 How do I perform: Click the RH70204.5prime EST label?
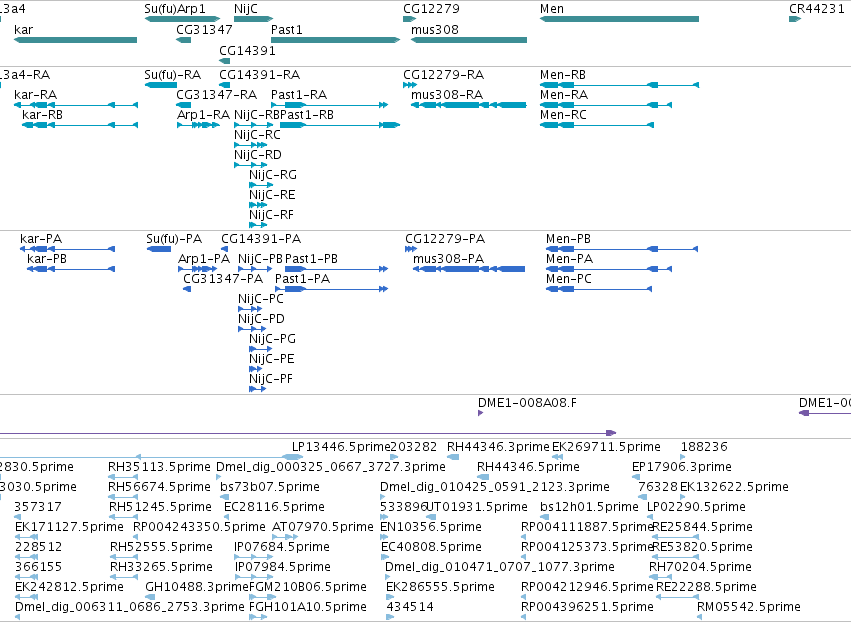tap(700, 567)
